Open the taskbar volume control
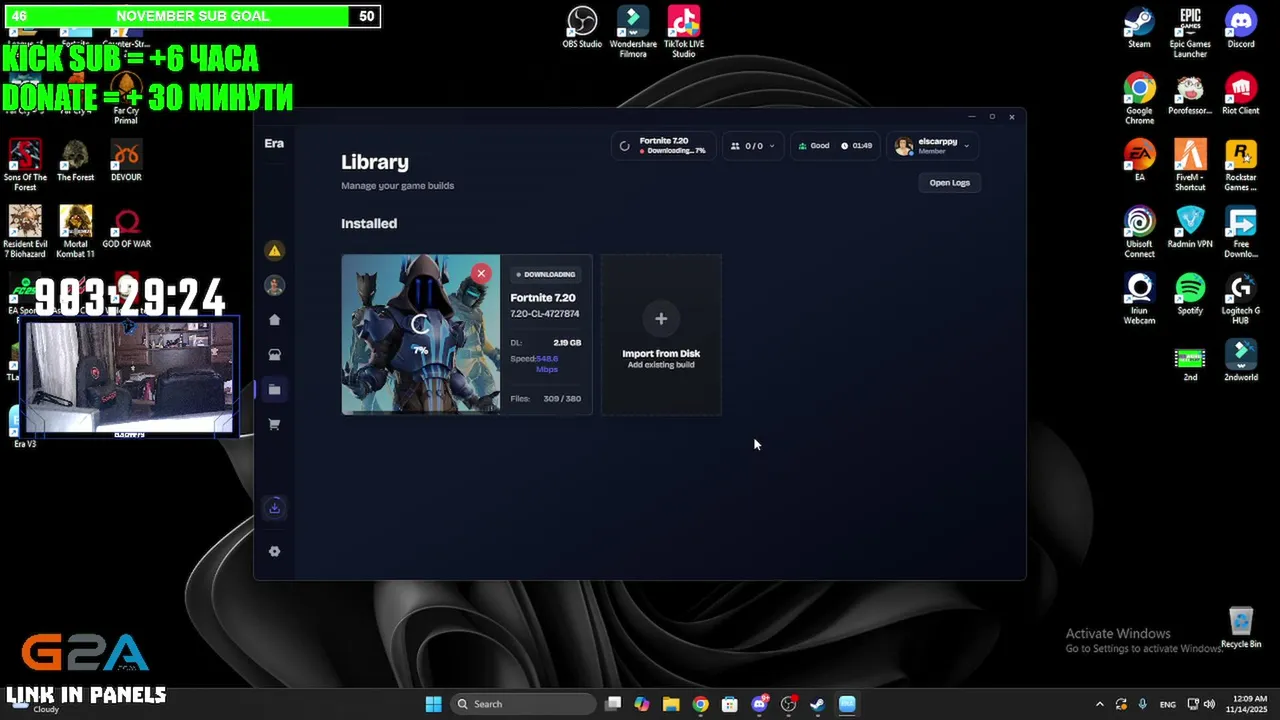The width and height of the screenshot is (1280, 720). pos(1210,704)
